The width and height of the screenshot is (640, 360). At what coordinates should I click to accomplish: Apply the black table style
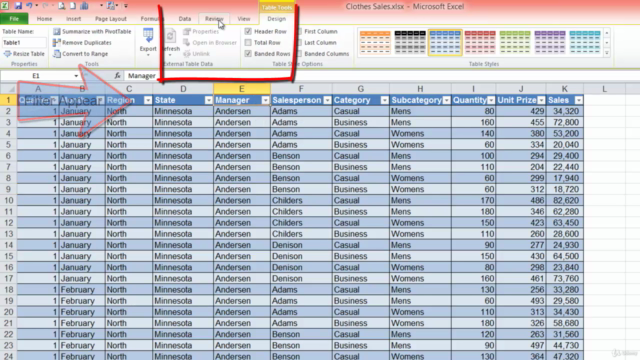pos(410,42)
